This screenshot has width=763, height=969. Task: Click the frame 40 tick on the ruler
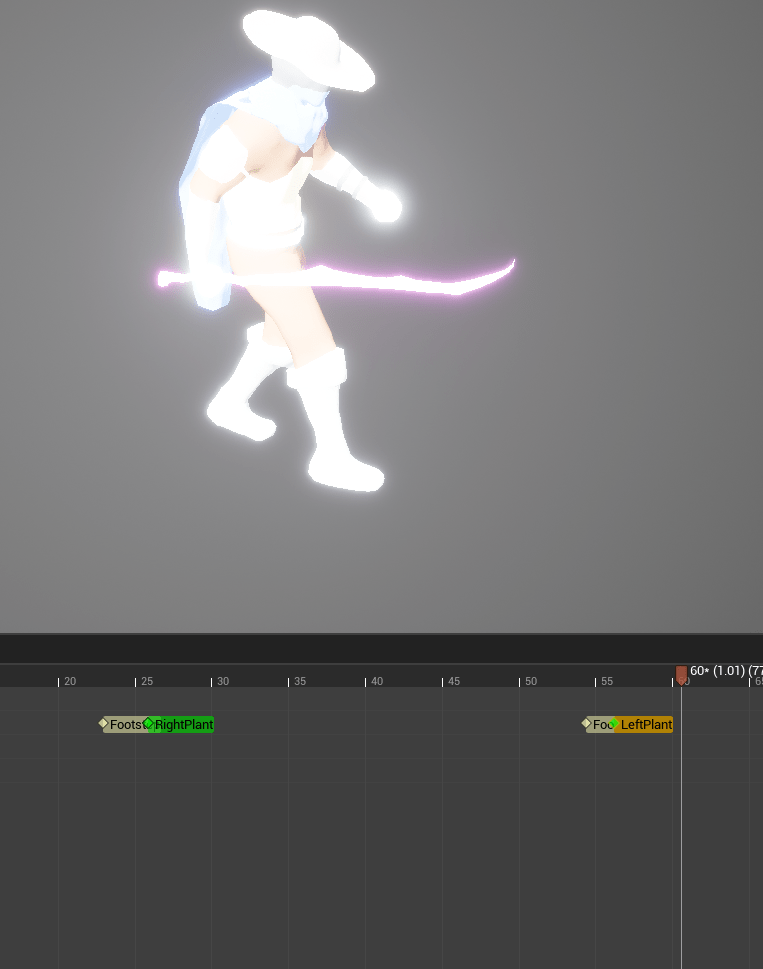(366, 682)
